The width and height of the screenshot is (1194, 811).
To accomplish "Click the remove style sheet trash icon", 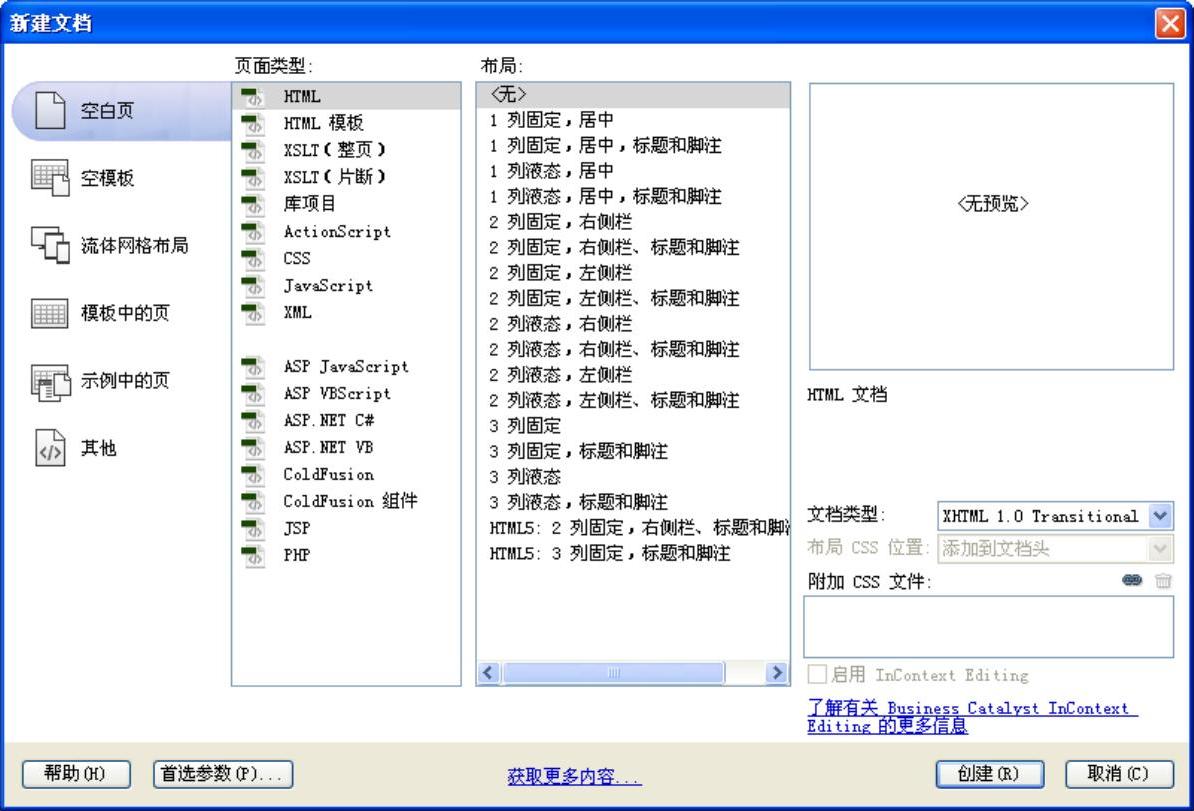I will coord(1163,580).
